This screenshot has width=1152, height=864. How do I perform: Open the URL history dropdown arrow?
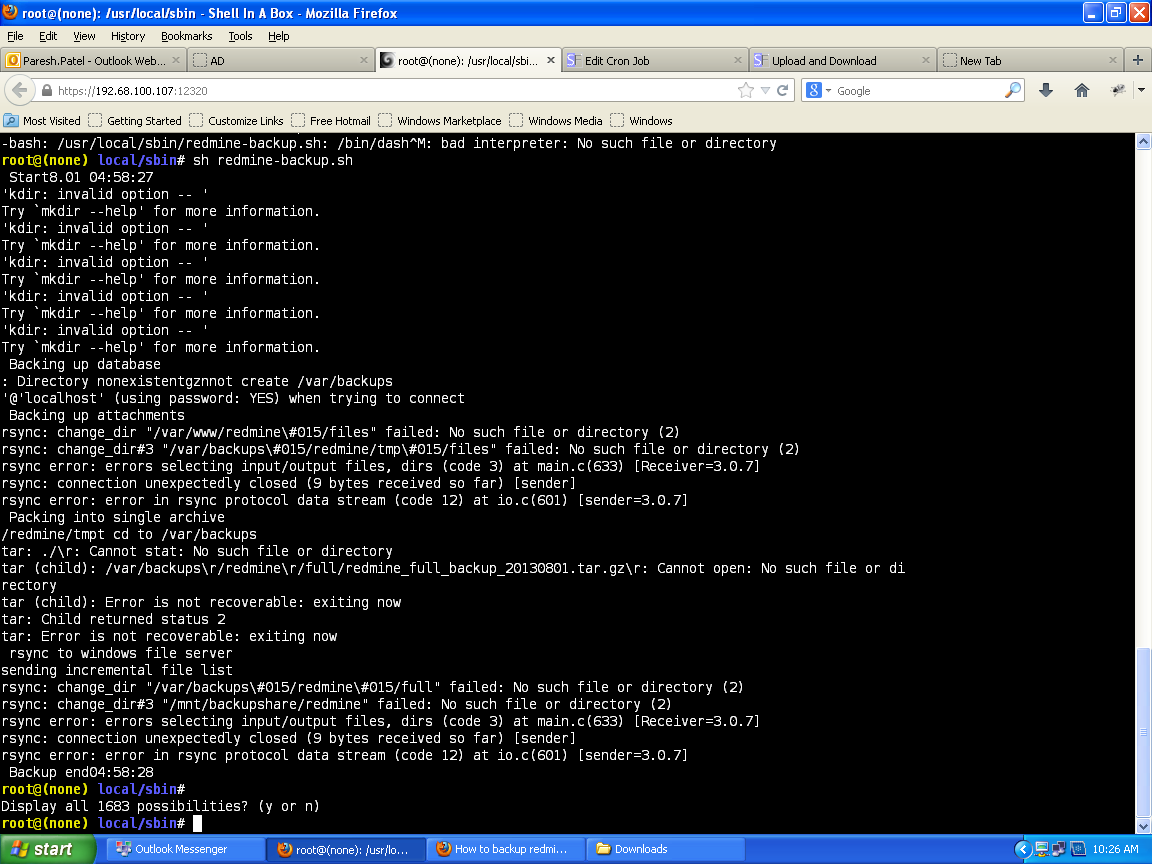(765, 90)
